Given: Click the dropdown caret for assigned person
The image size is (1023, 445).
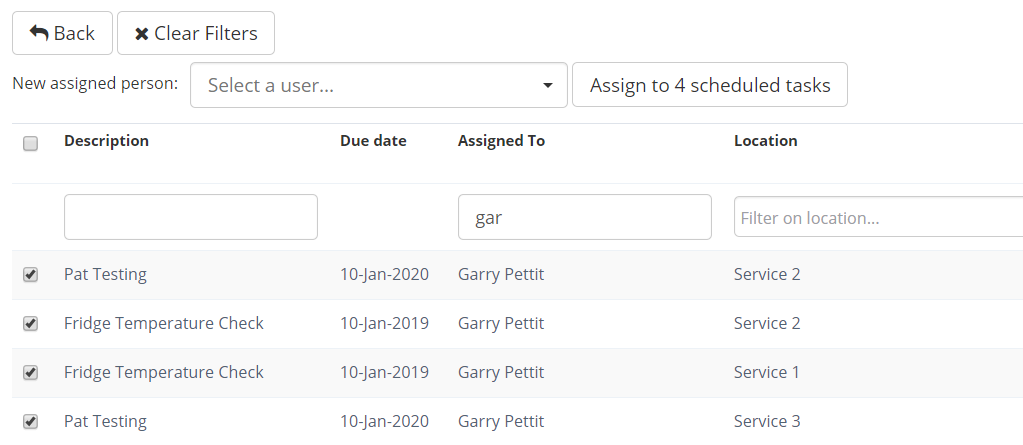Looking at the screenshot, I should (547, 85).
